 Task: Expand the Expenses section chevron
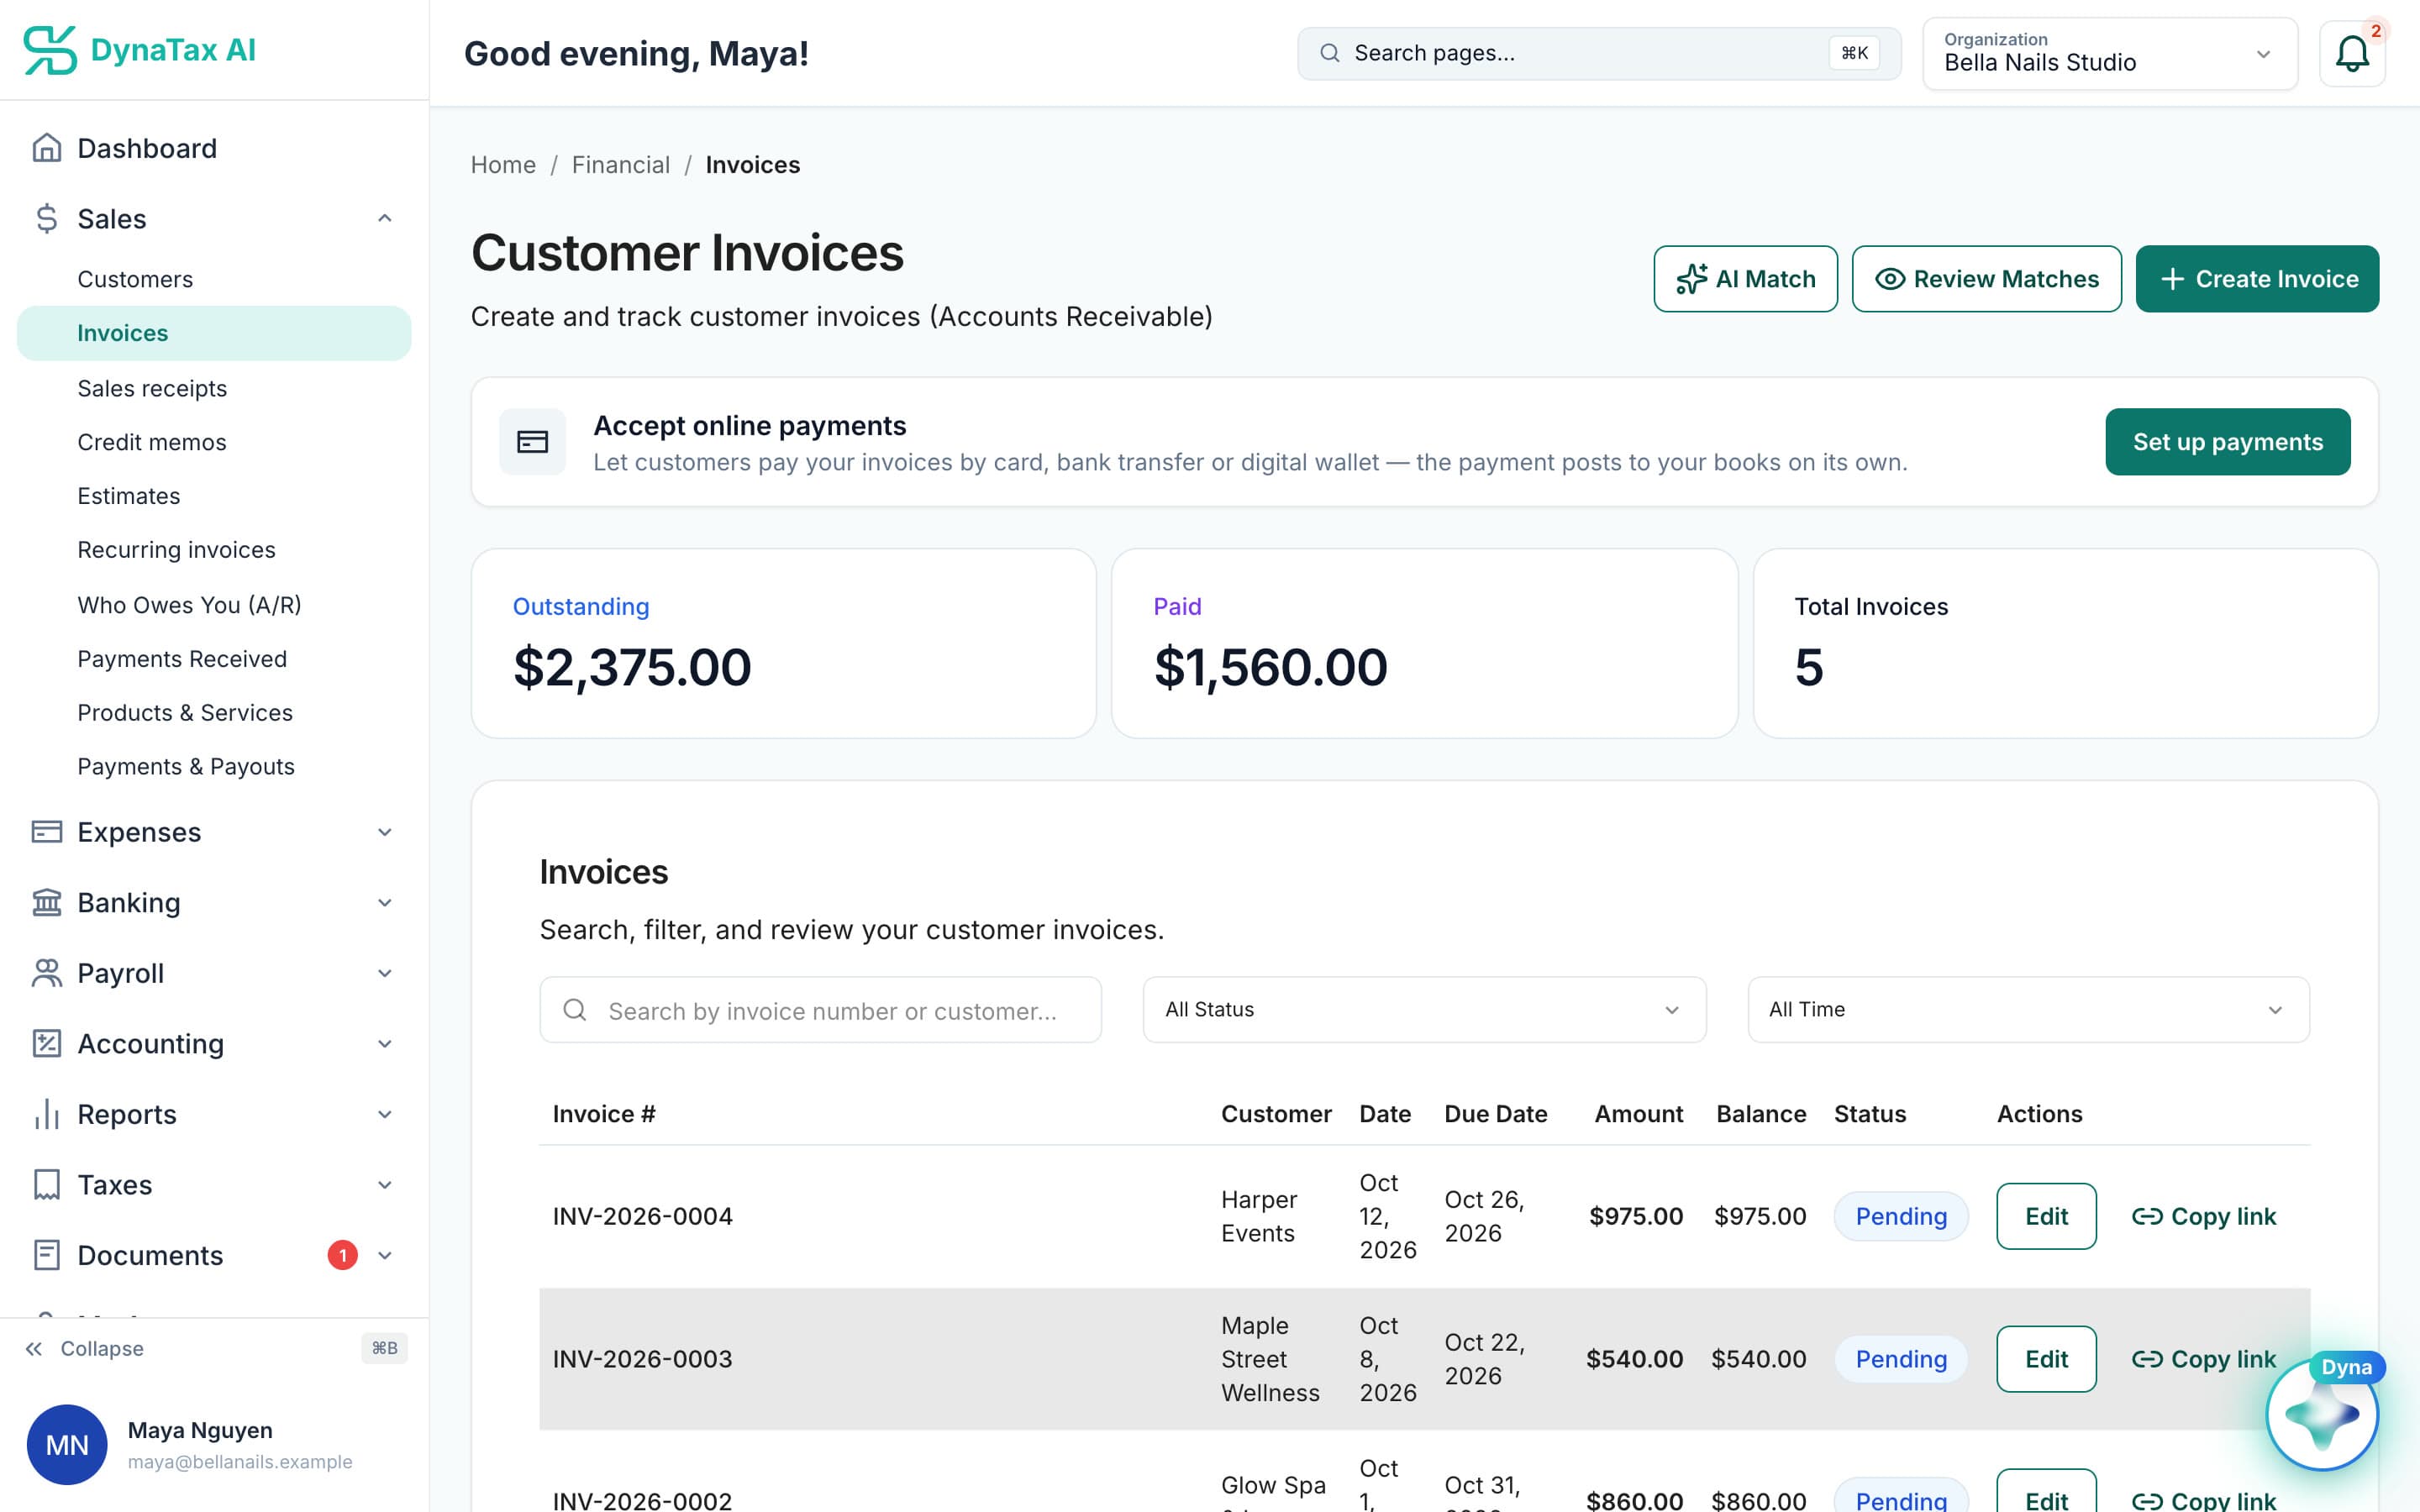[384, 832]
